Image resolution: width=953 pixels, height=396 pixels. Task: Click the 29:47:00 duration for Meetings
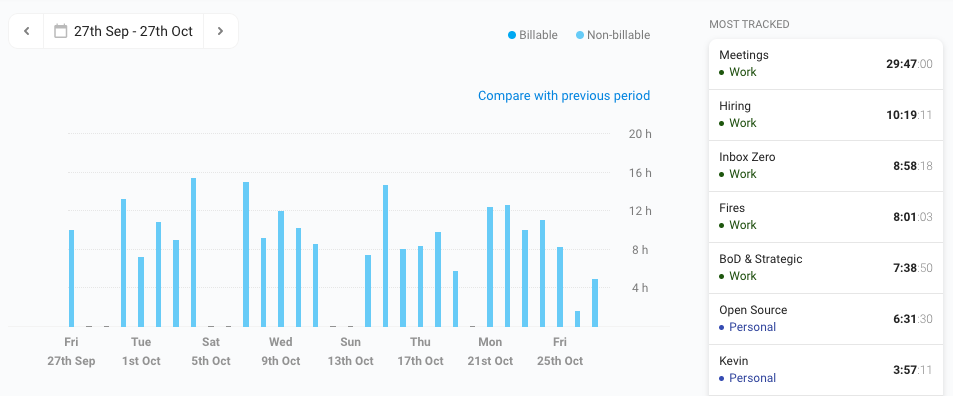pyautogui.click(x=909, y=64)
